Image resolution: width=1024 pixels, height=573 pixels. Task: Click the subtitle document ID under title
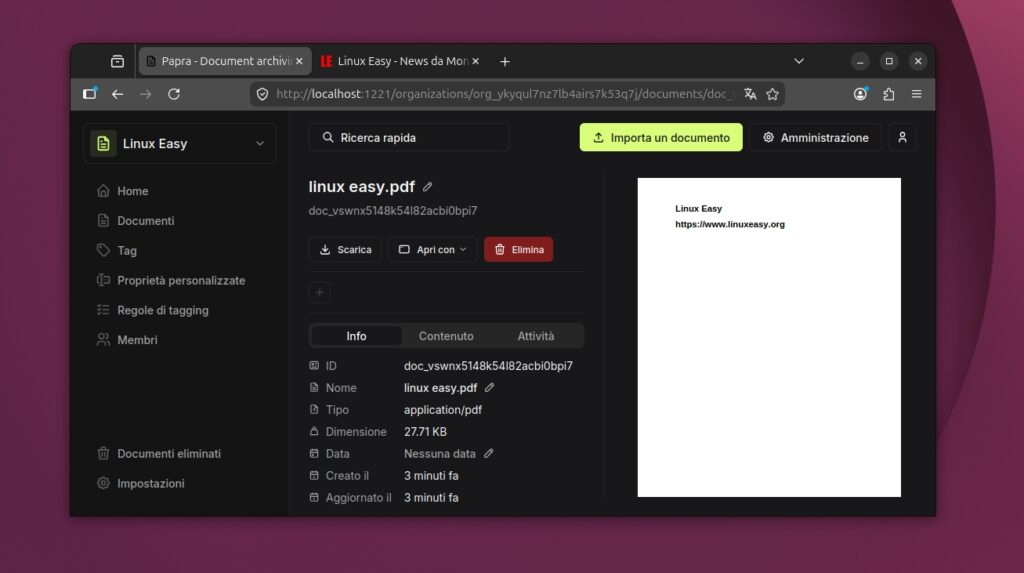(x=392, y=211)
